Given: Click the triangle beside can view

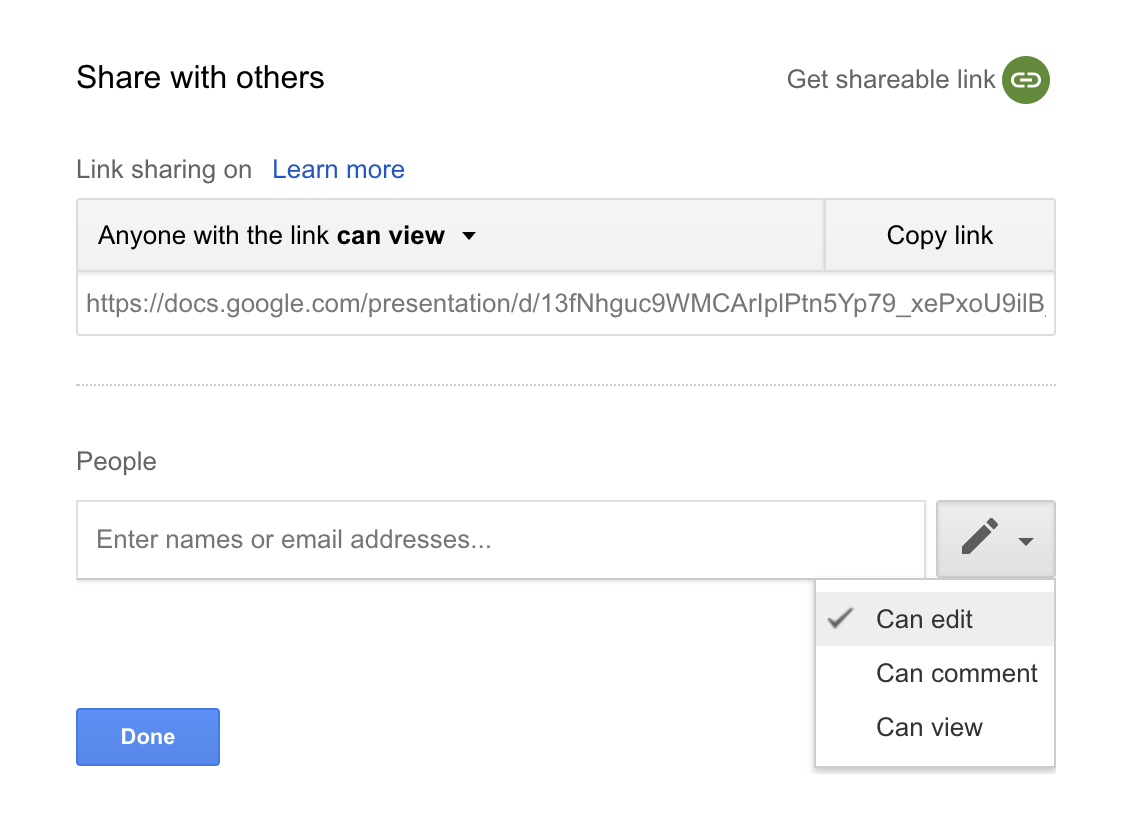Looking at the screenshot, I should point(469,237).
